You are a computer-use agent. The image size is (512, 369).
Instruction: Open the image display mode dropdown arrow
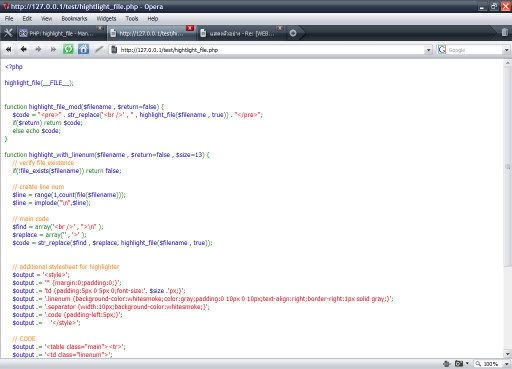tap(467, 364)
